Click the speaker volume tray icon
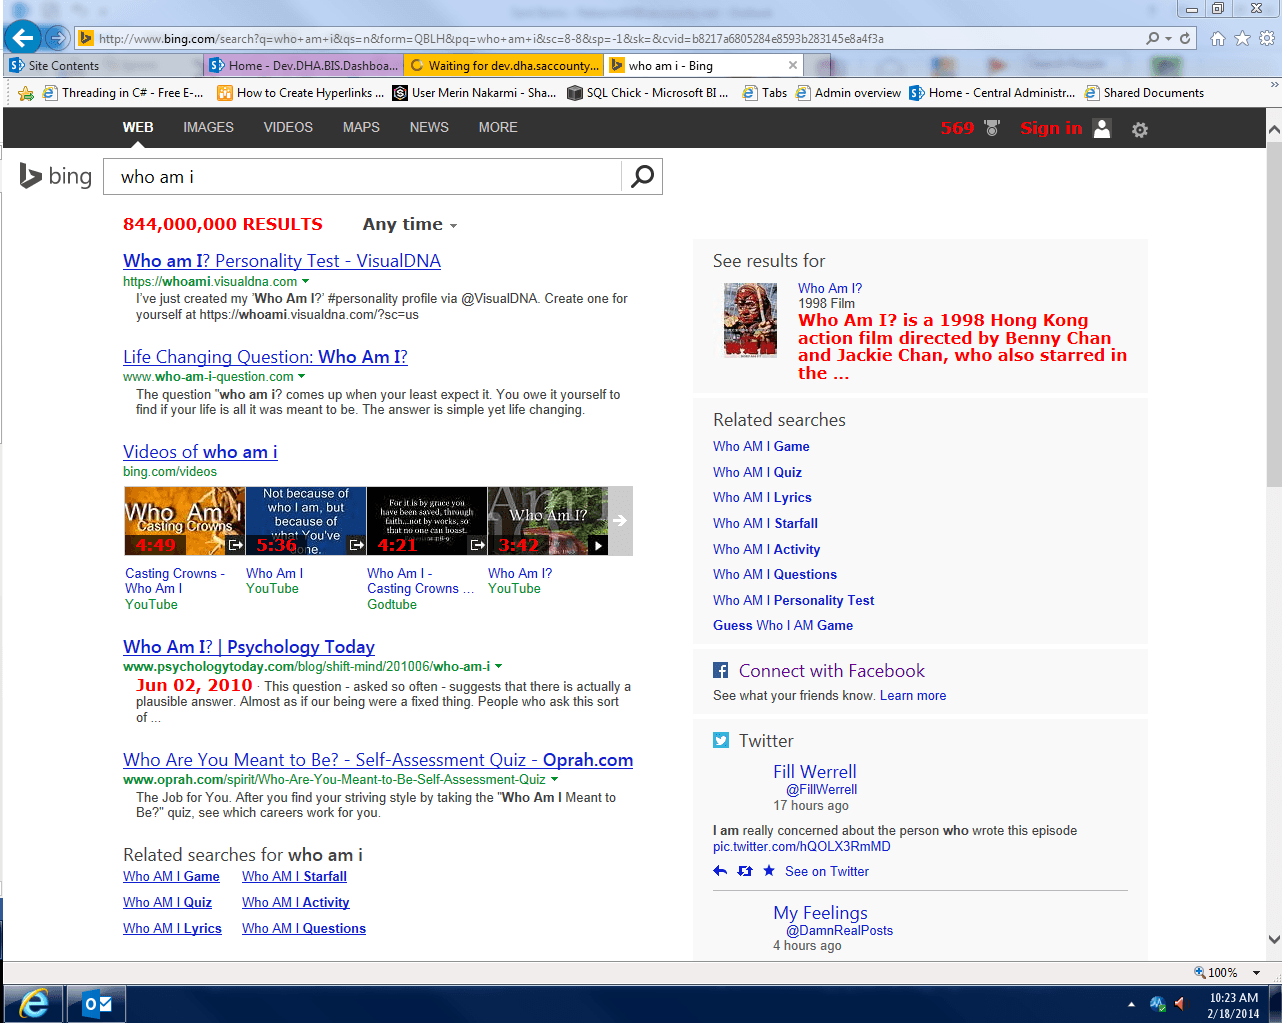 (x=1180, y=1003)
